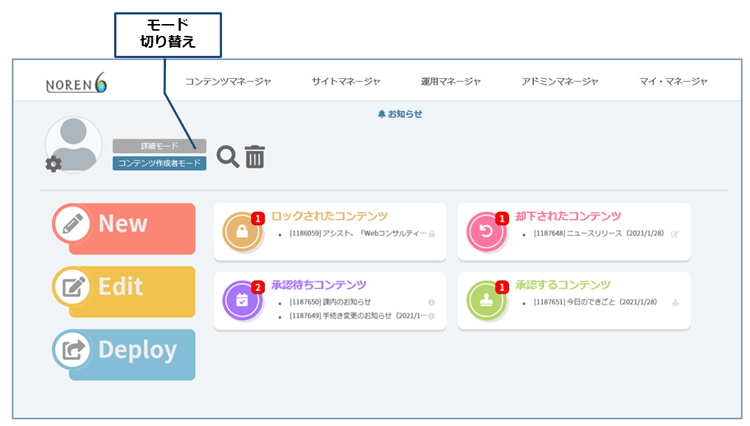Open the マイ・マネージャ menu
Screen dimensions: 750x426
point(673,82)
